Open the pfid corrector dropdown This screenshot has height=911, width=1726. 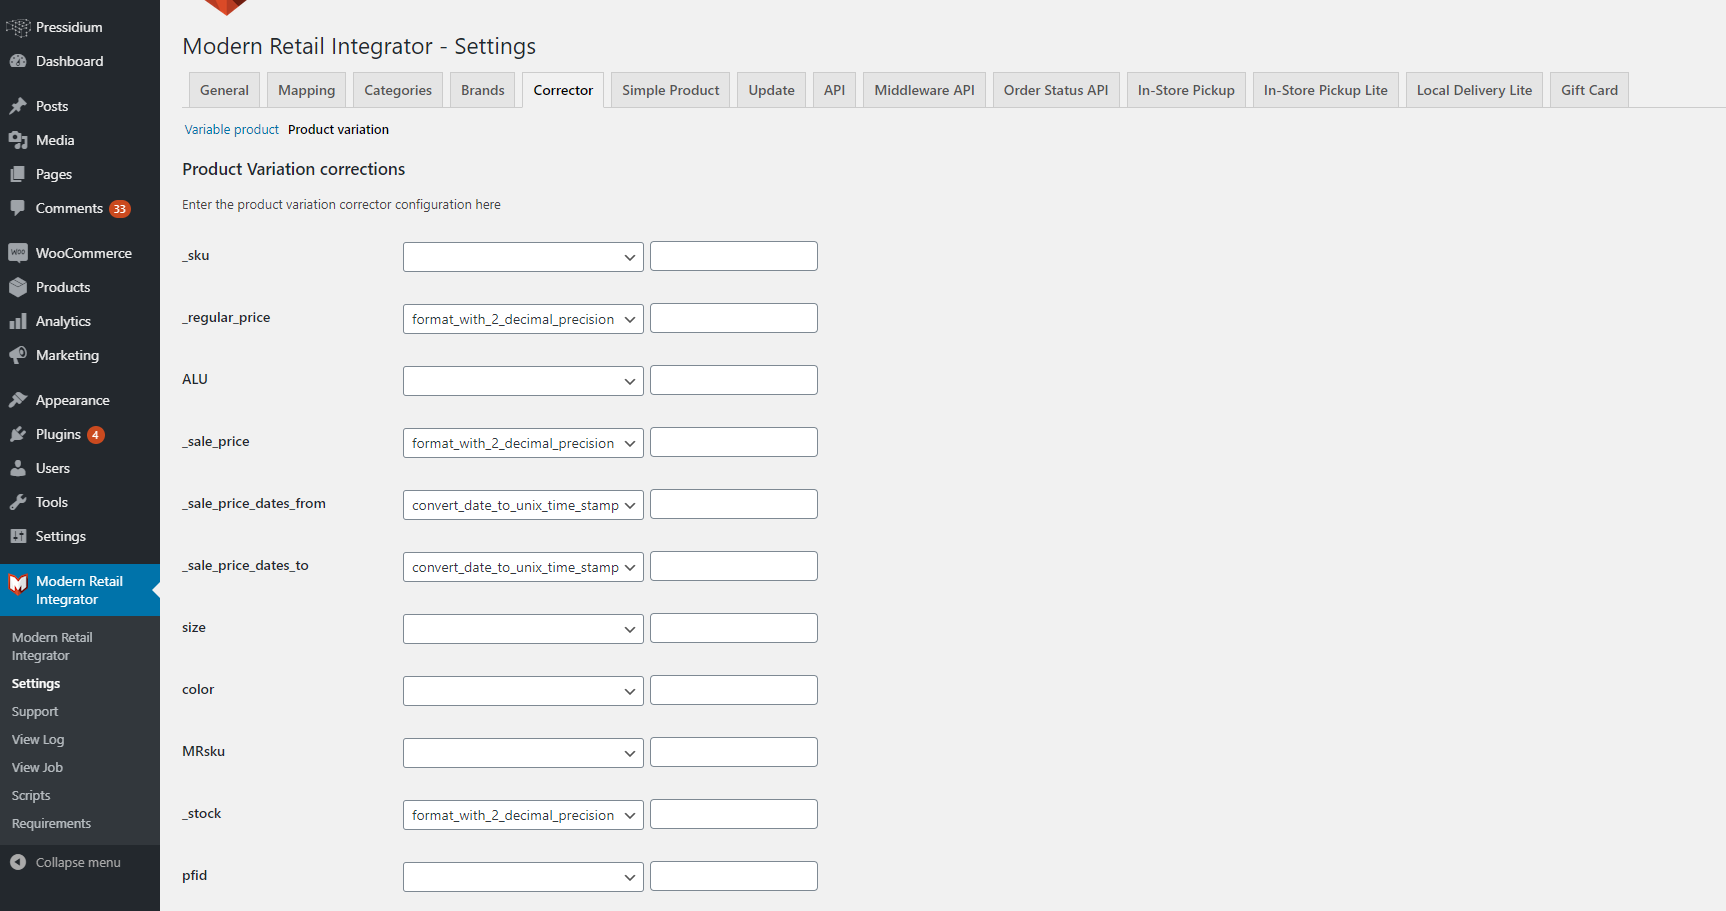coord(523,877)
